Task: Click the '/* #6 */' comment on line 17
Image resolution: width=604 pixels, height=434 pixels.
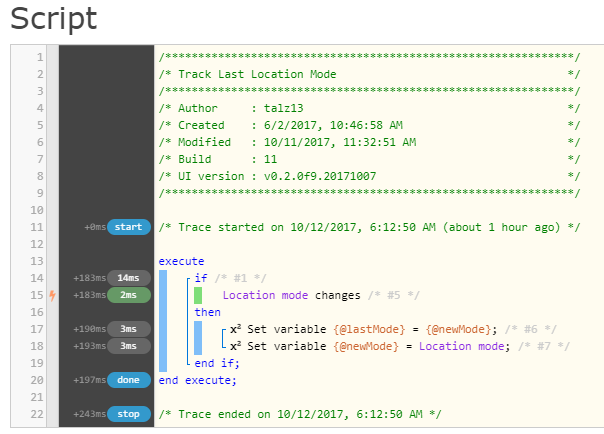Action: click(531, 329)
